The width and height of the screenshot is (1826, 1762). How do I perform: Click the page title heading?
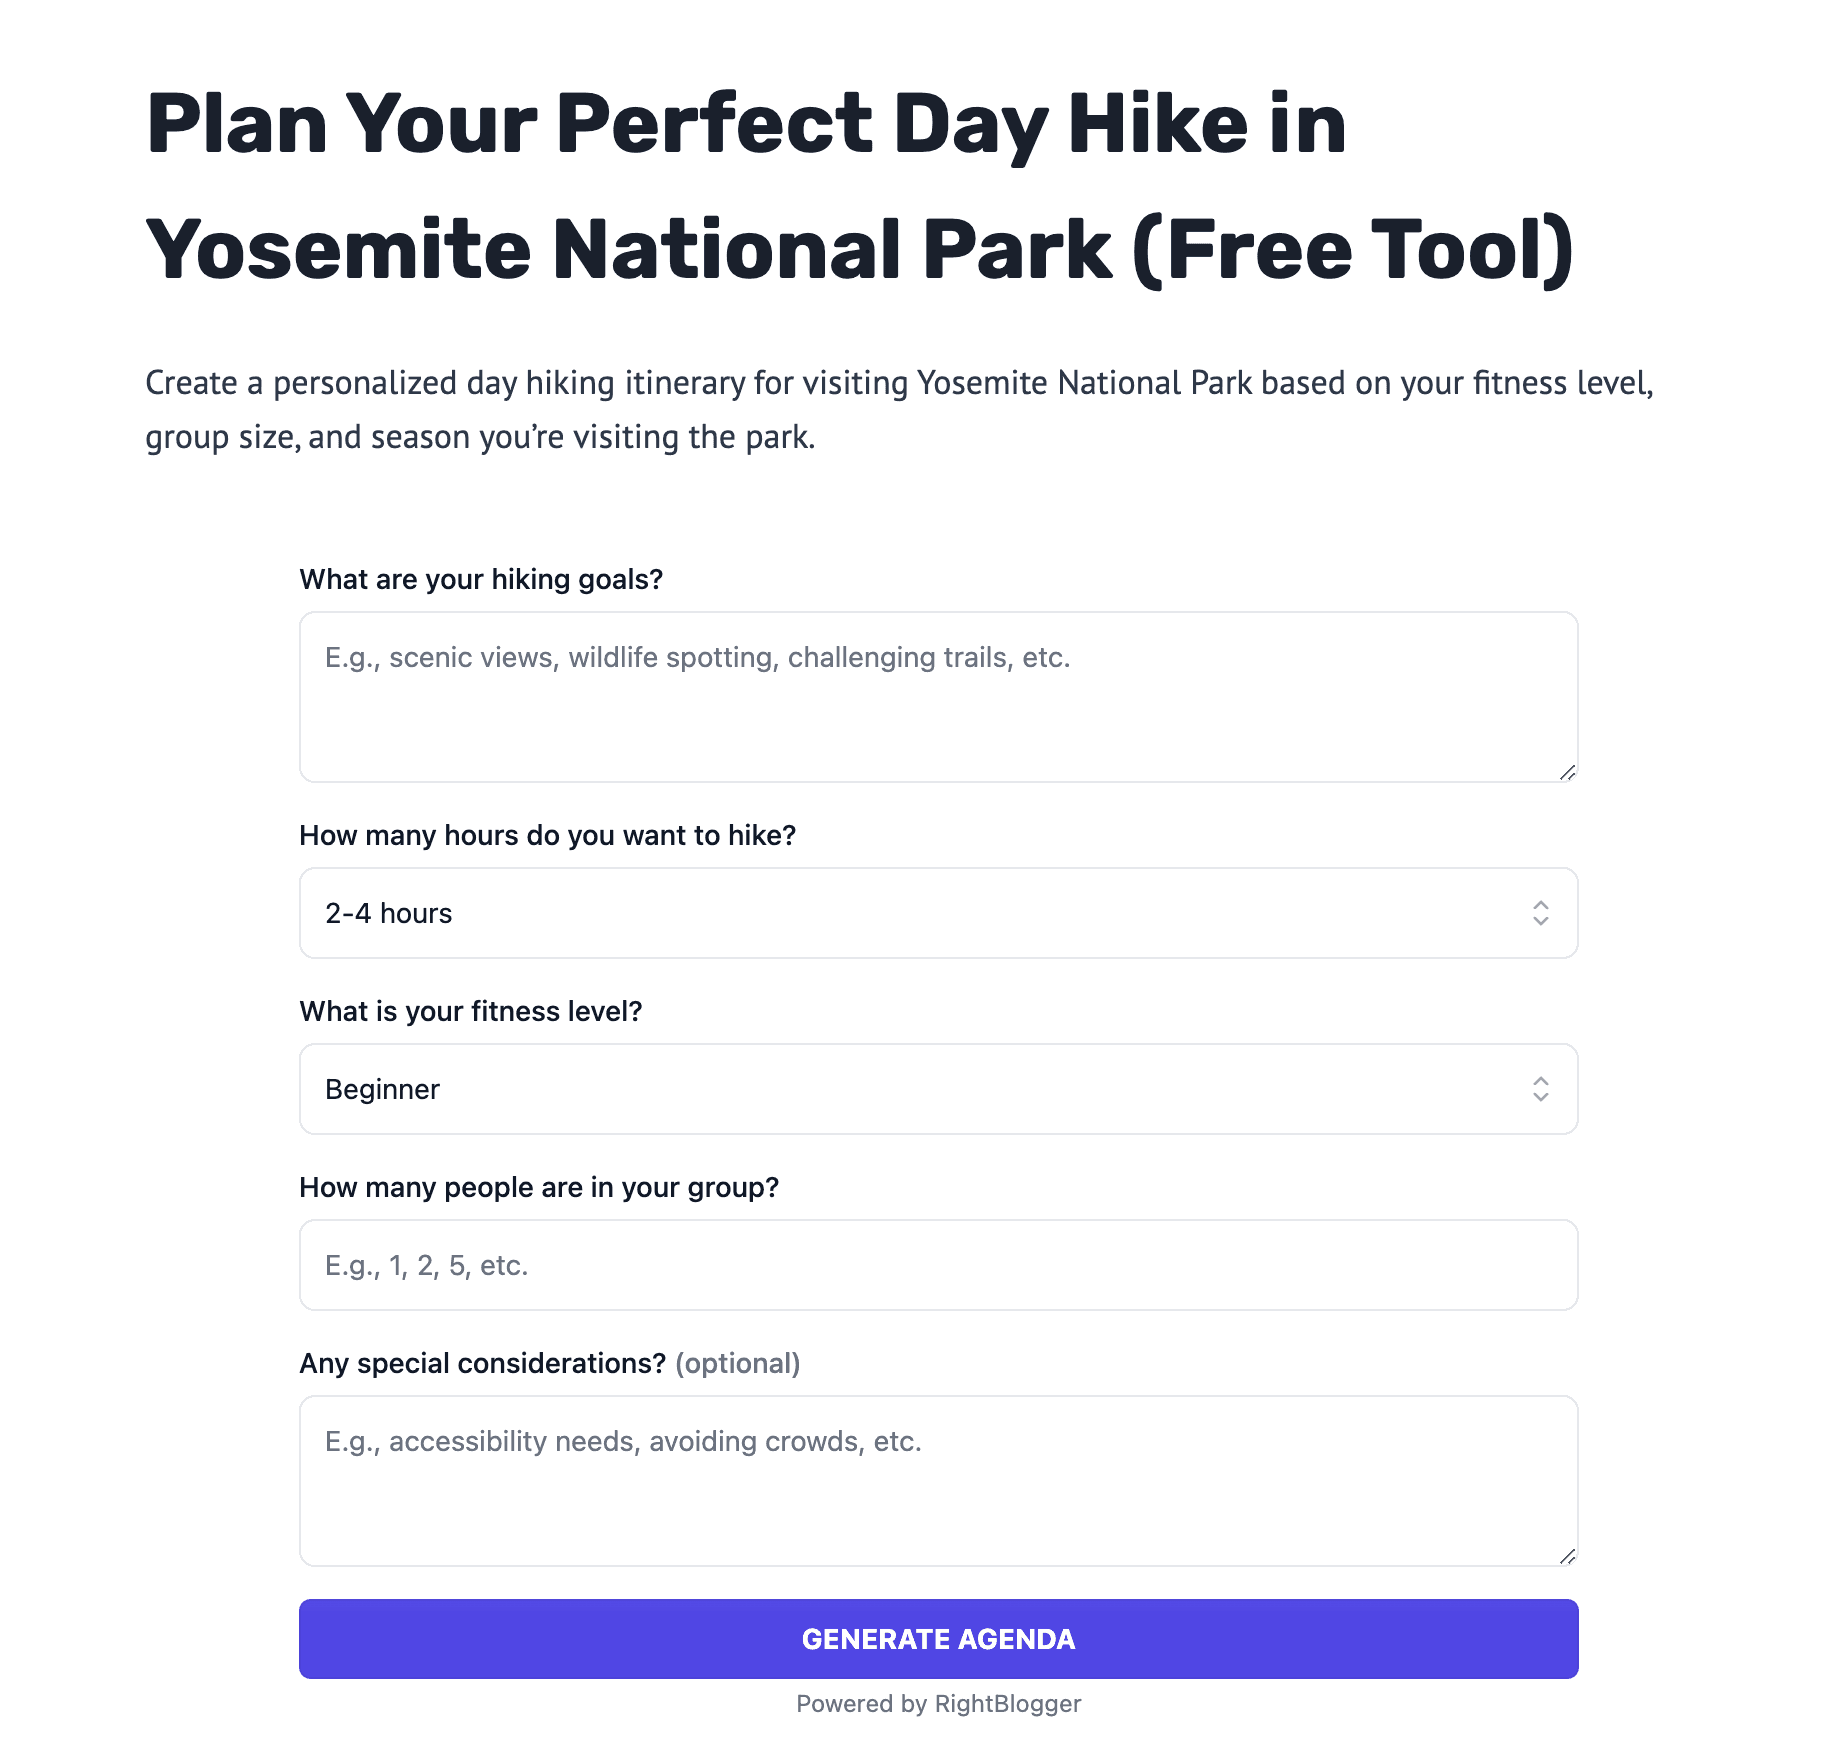[860, 185]
